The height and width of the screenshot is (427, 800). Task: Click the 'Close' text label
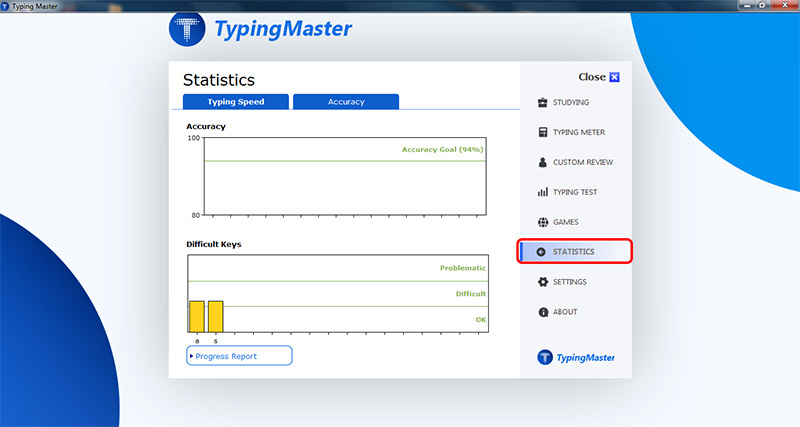point(592,77)
